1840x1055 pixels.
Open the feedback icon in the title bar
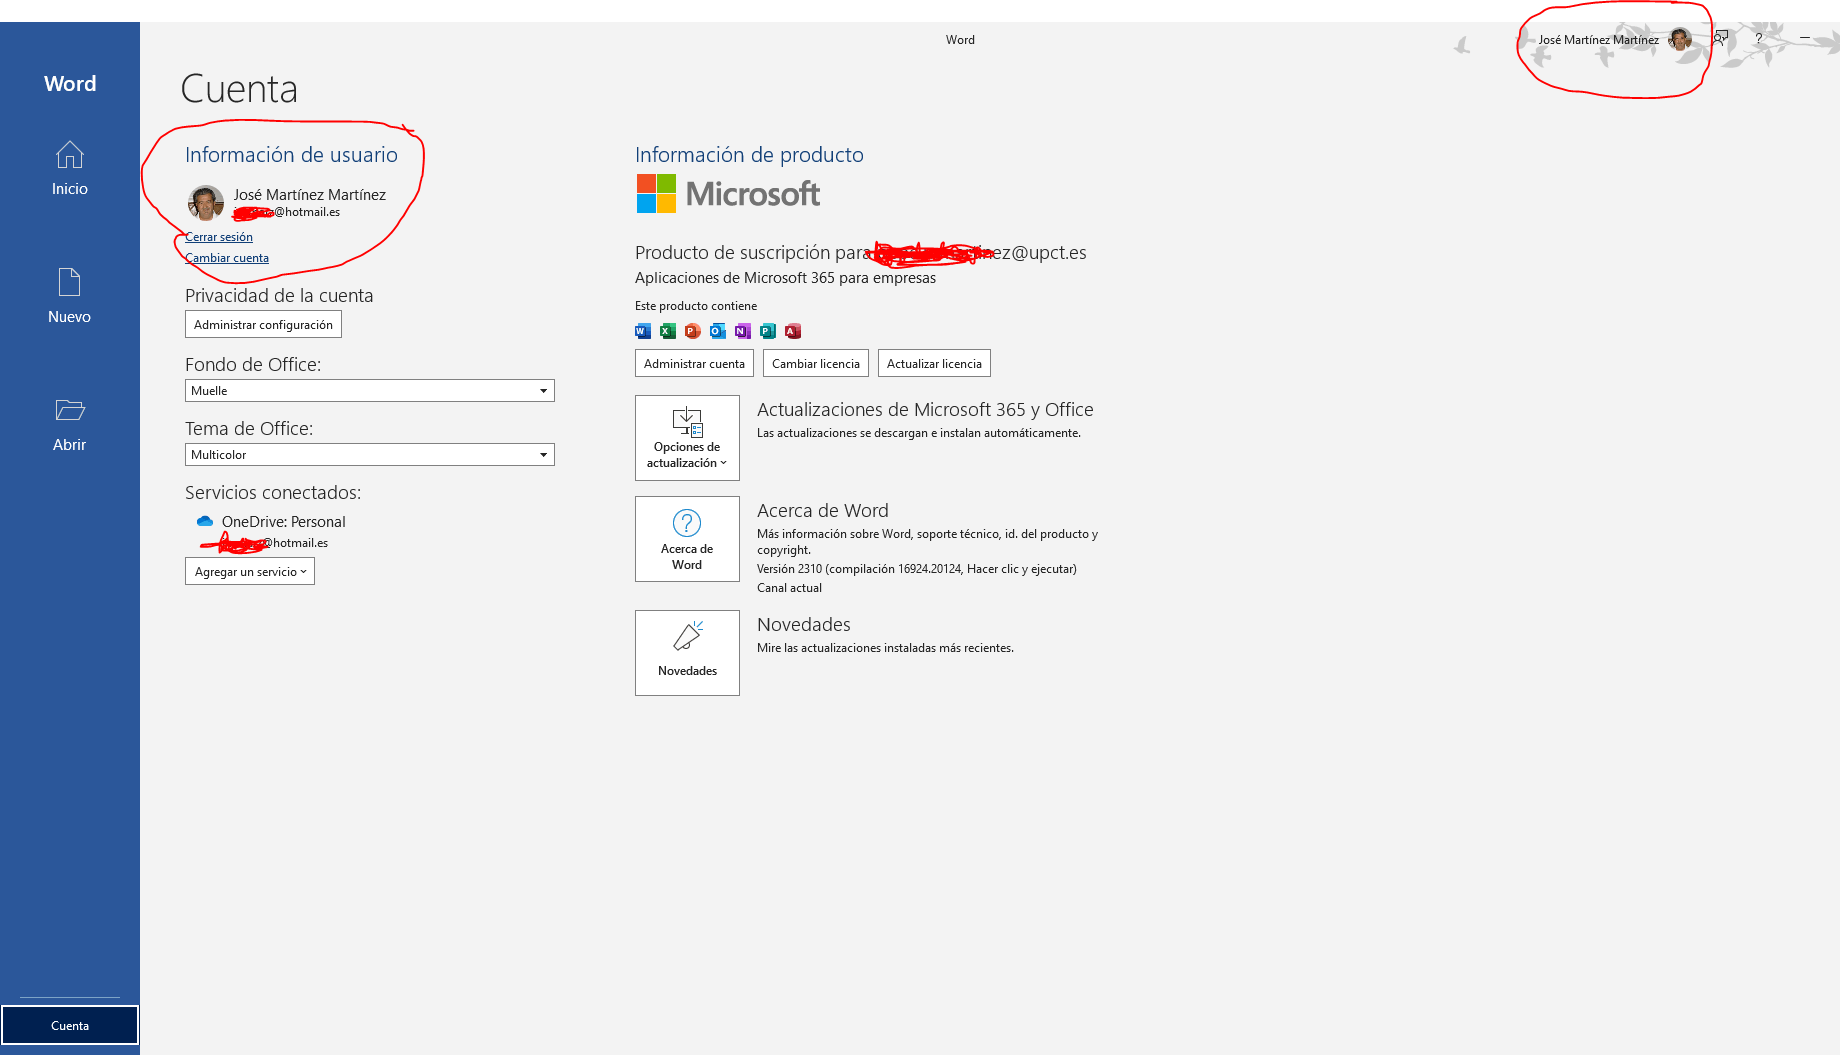click(1720, 39)
